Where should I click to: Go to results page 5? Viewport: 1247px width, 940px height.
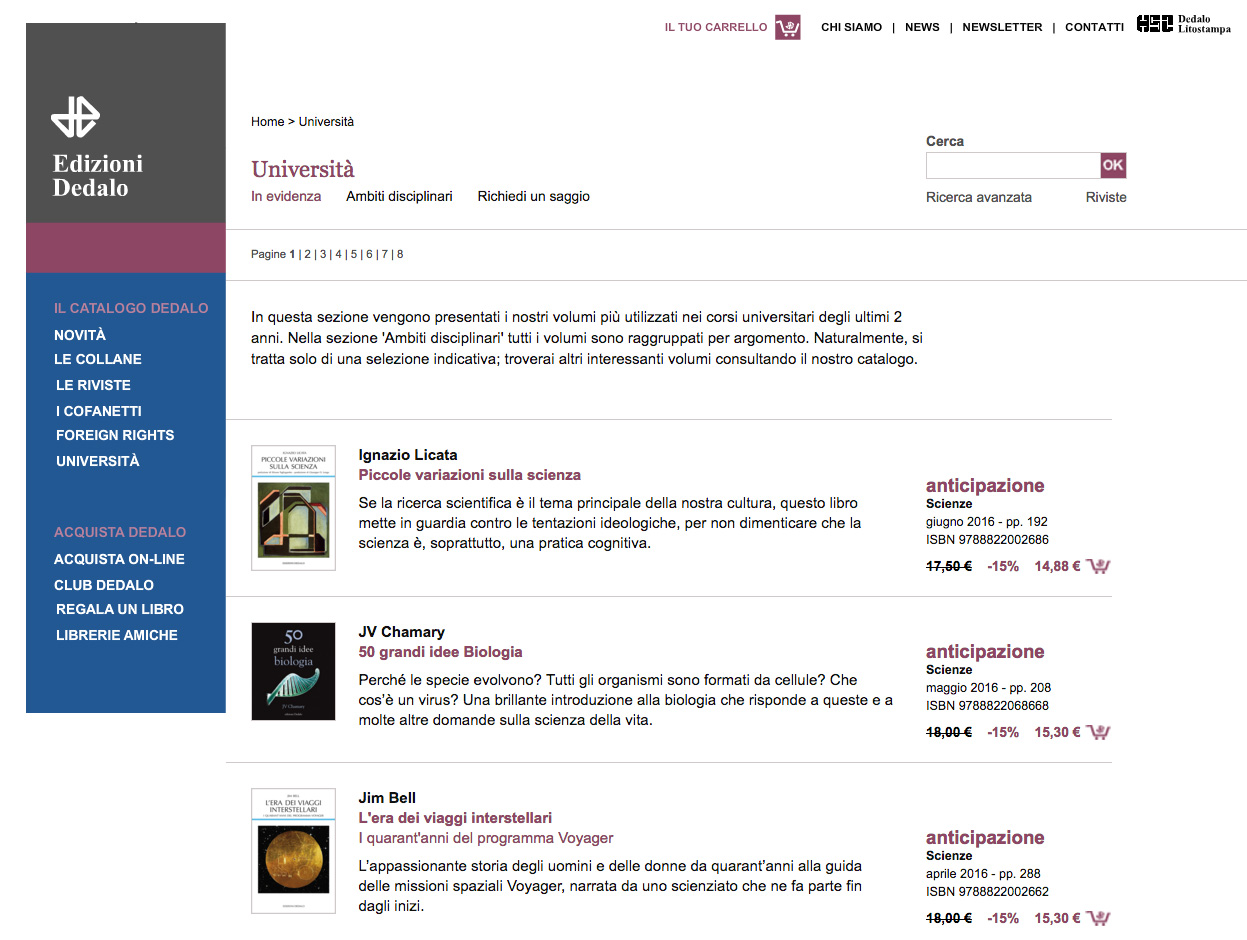(x=354, y=254)
